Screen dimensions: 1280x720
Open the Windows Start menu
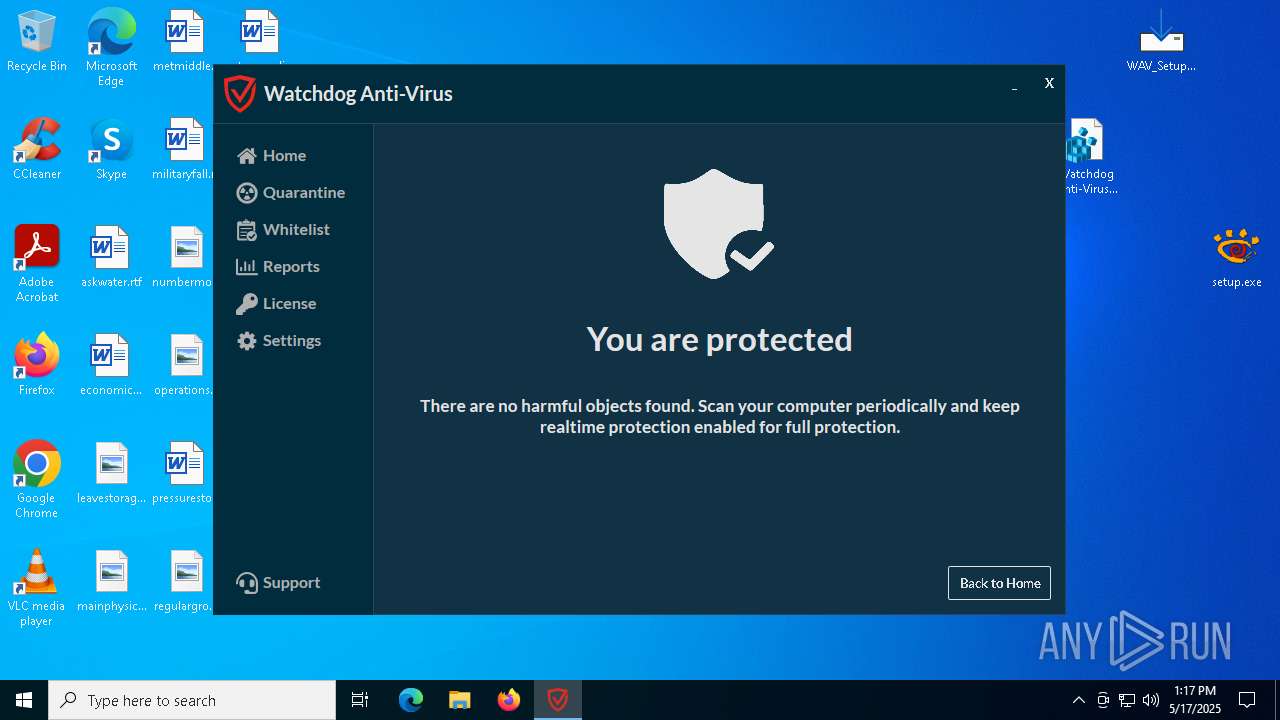tap(24, 700)
